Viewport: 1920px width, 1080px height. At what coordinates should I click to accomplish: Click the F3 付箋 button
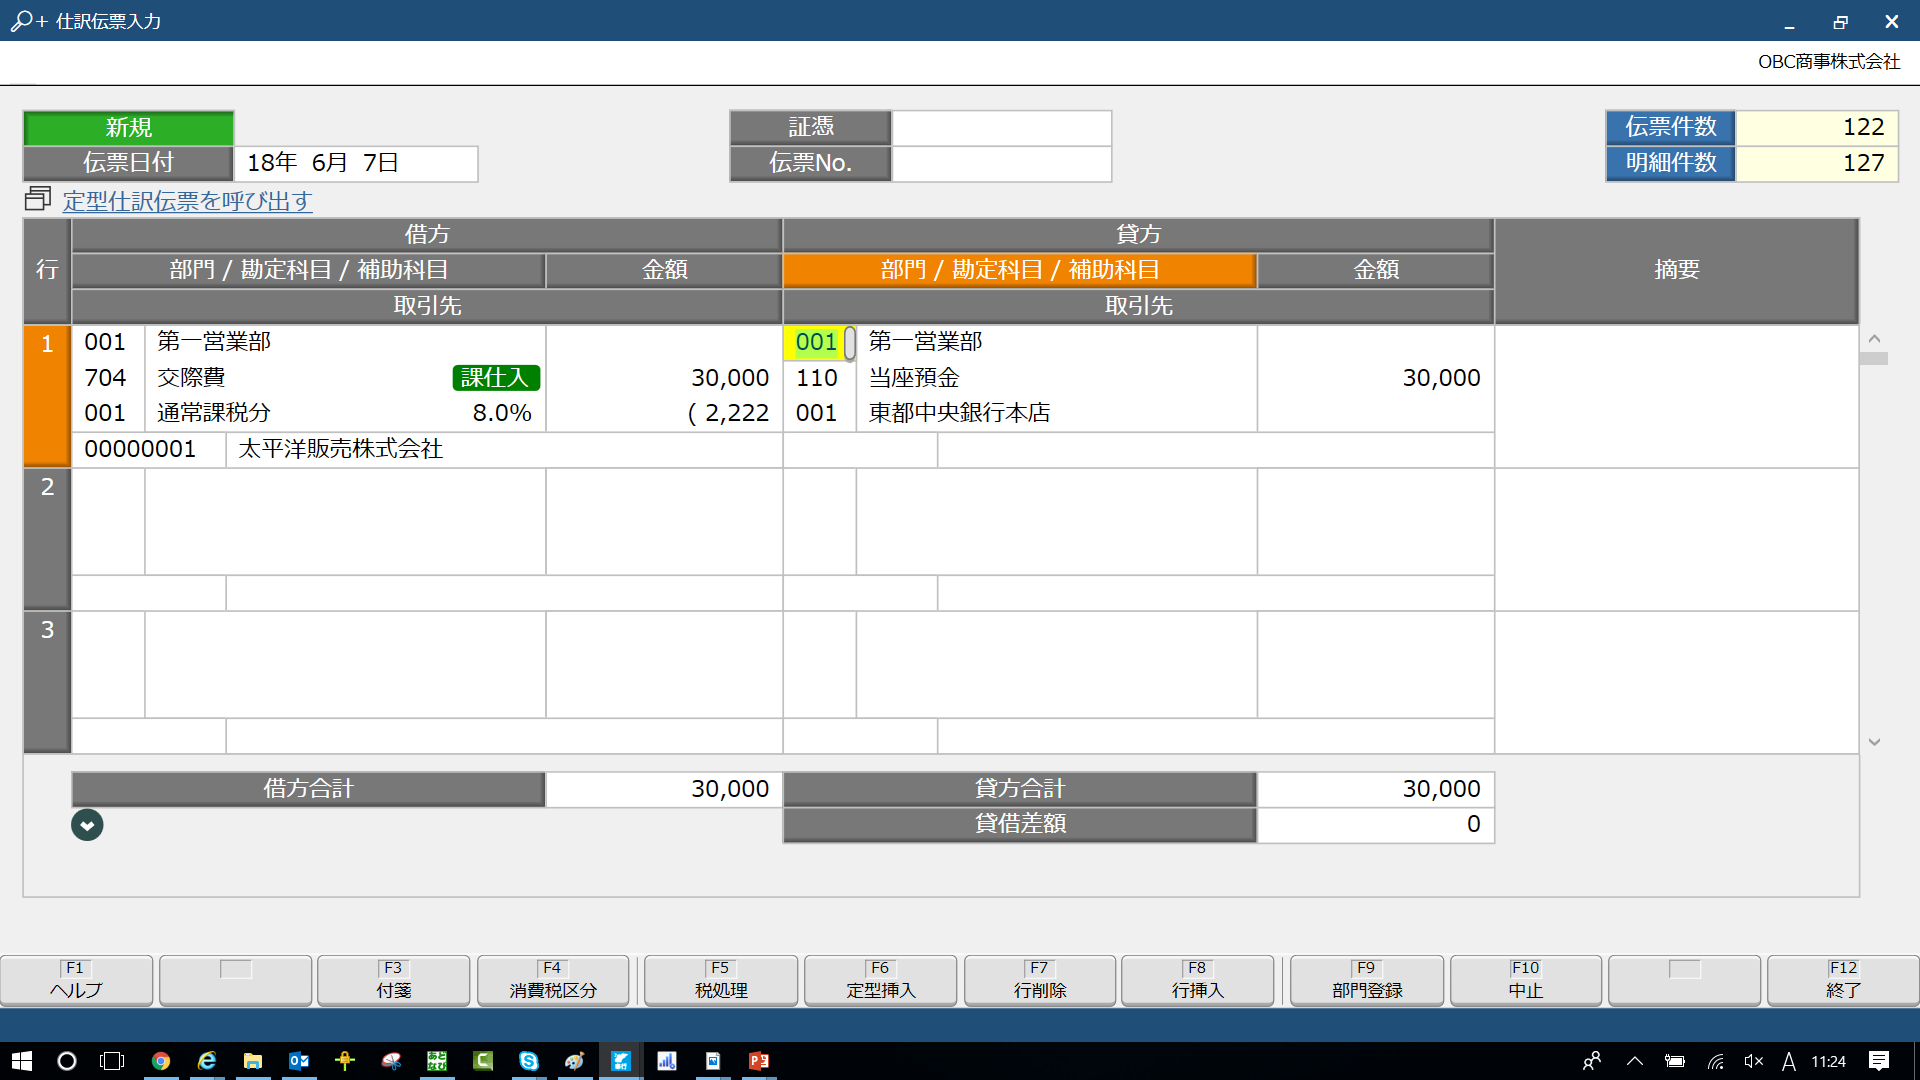tap(394, 980)
